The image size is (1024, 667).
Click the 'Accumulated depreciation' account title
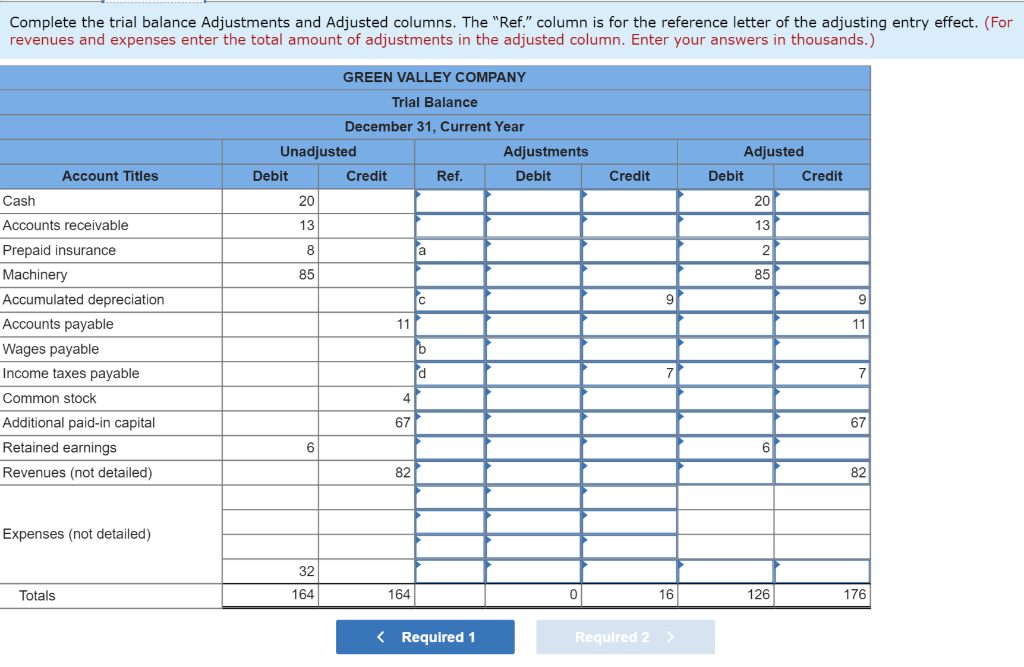(84, 300)
